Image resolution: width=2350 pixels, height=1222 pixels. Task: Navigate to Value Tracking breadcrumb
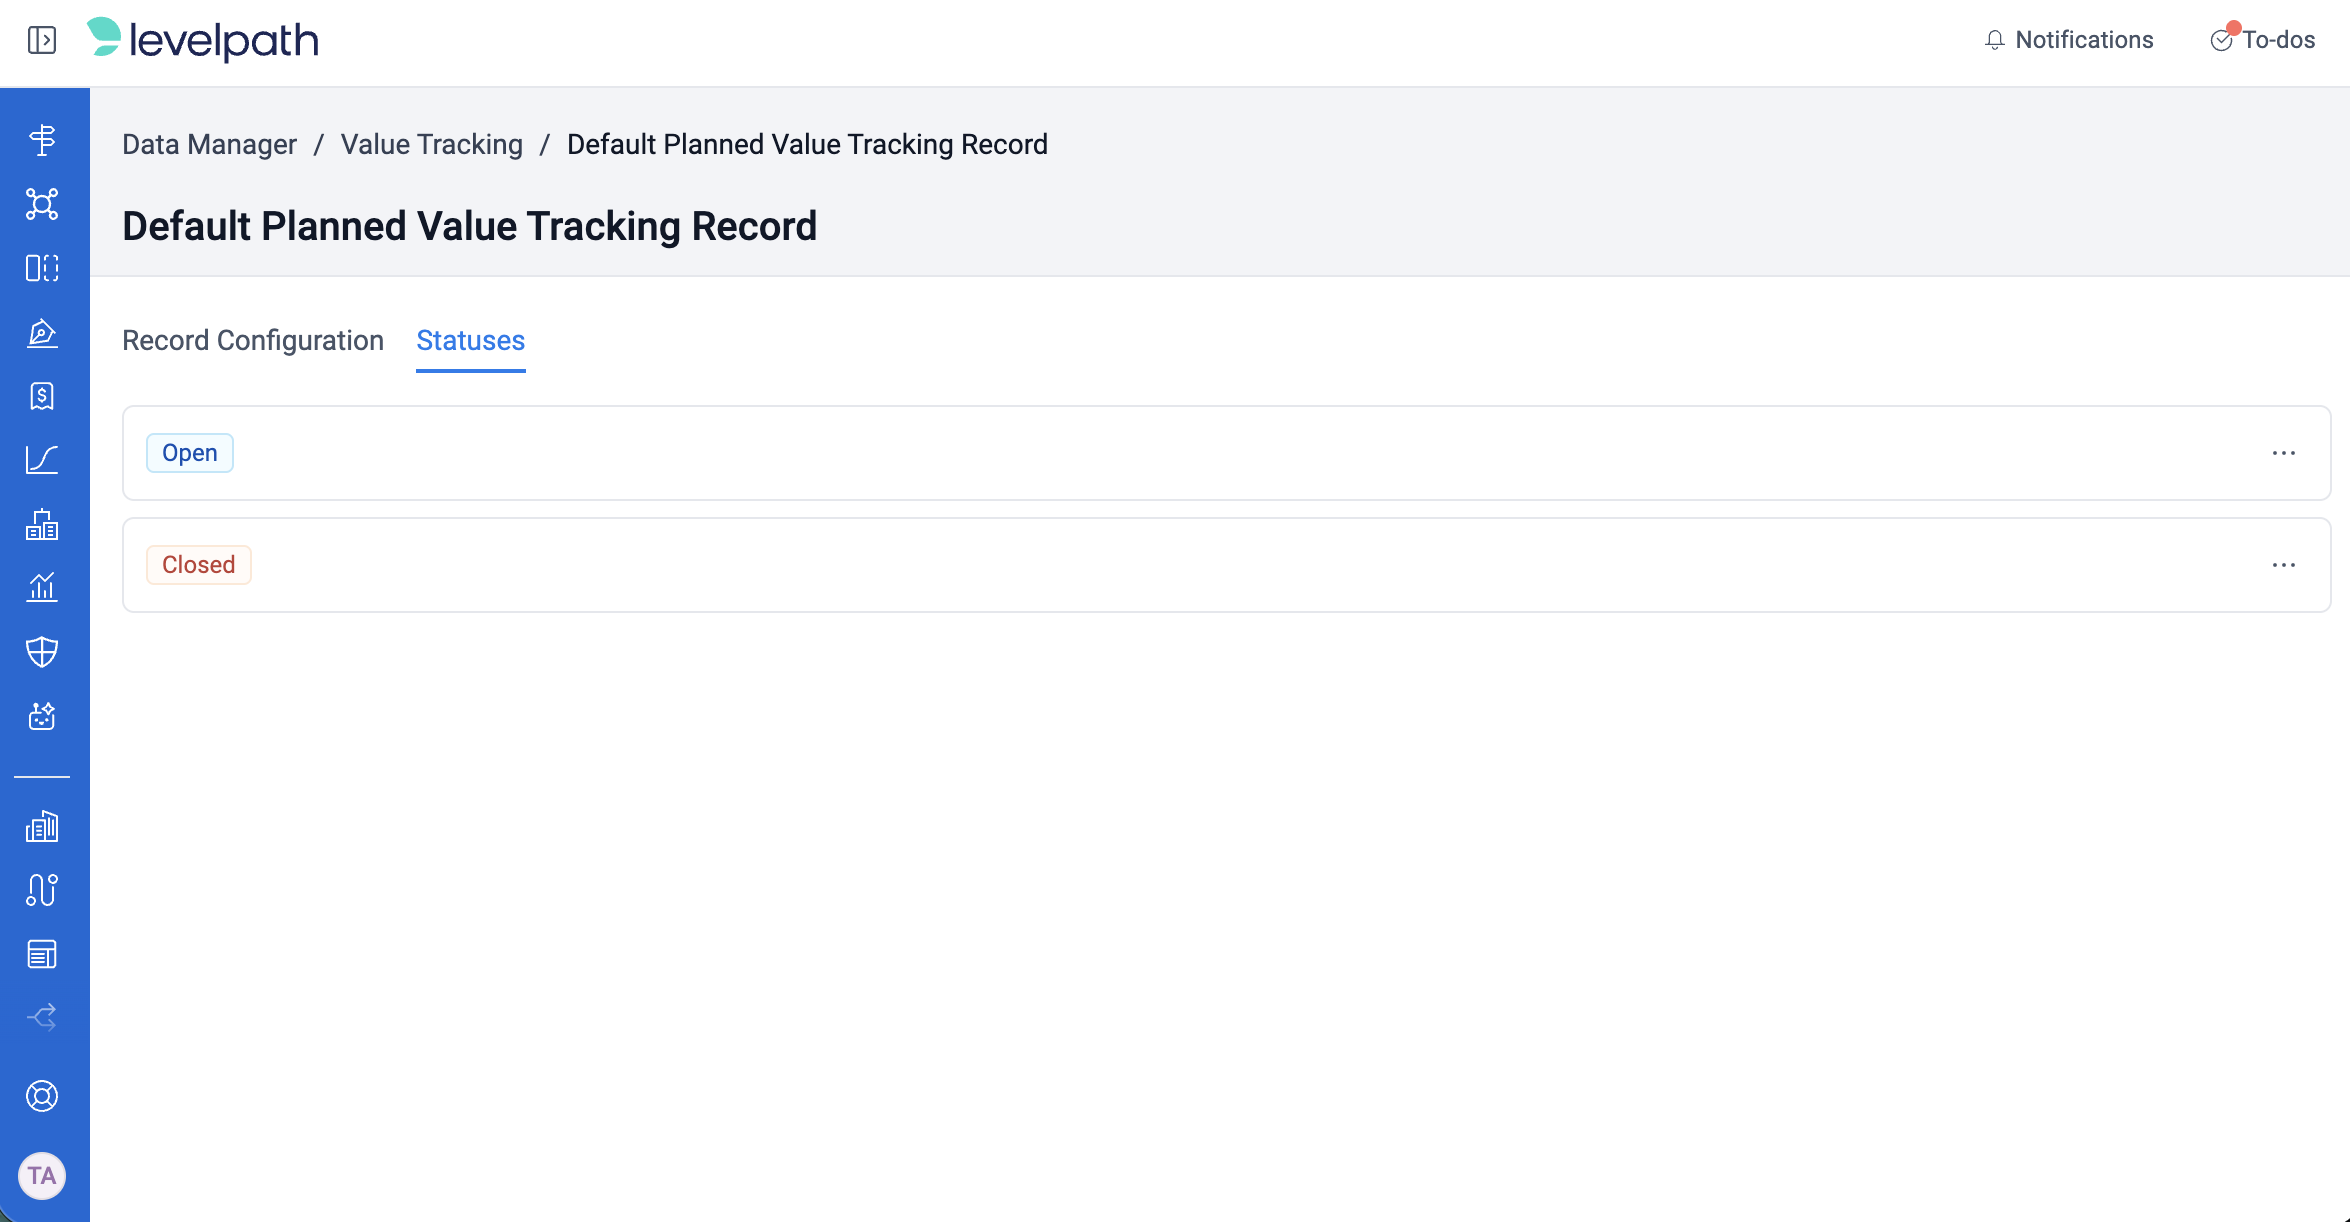(431, 145)
